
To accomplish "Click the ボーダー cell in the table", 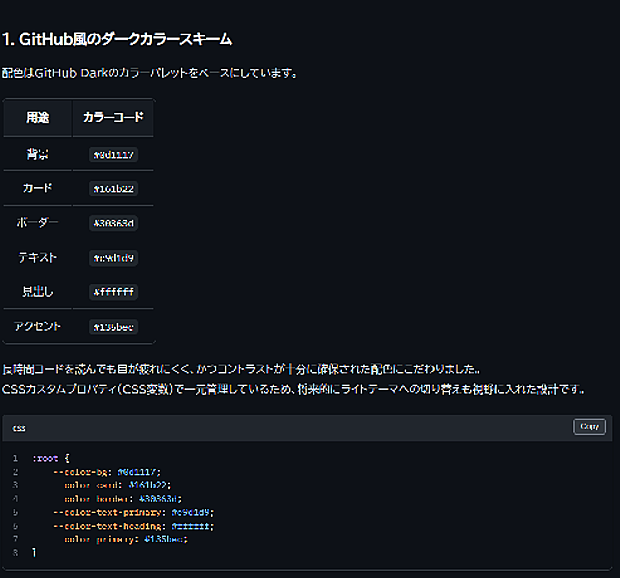I will 38,223.
